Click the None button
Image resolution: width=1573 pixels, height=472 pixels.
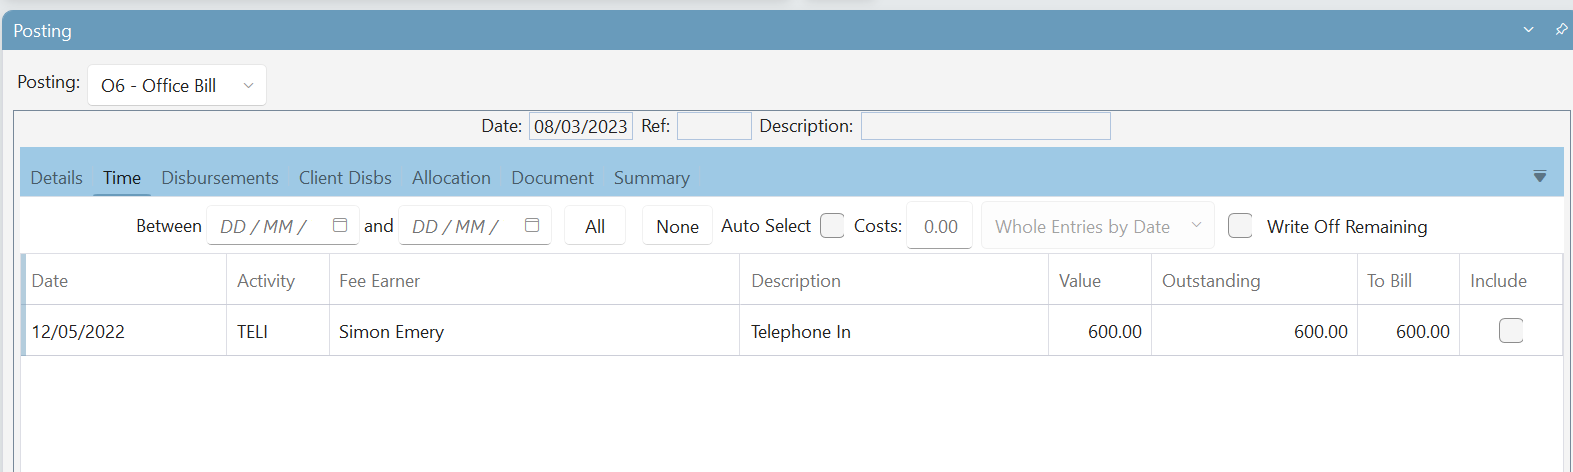677,226
